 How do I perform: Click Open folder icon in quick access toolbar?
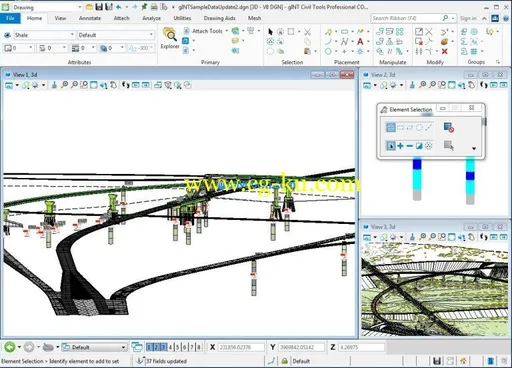89,7
